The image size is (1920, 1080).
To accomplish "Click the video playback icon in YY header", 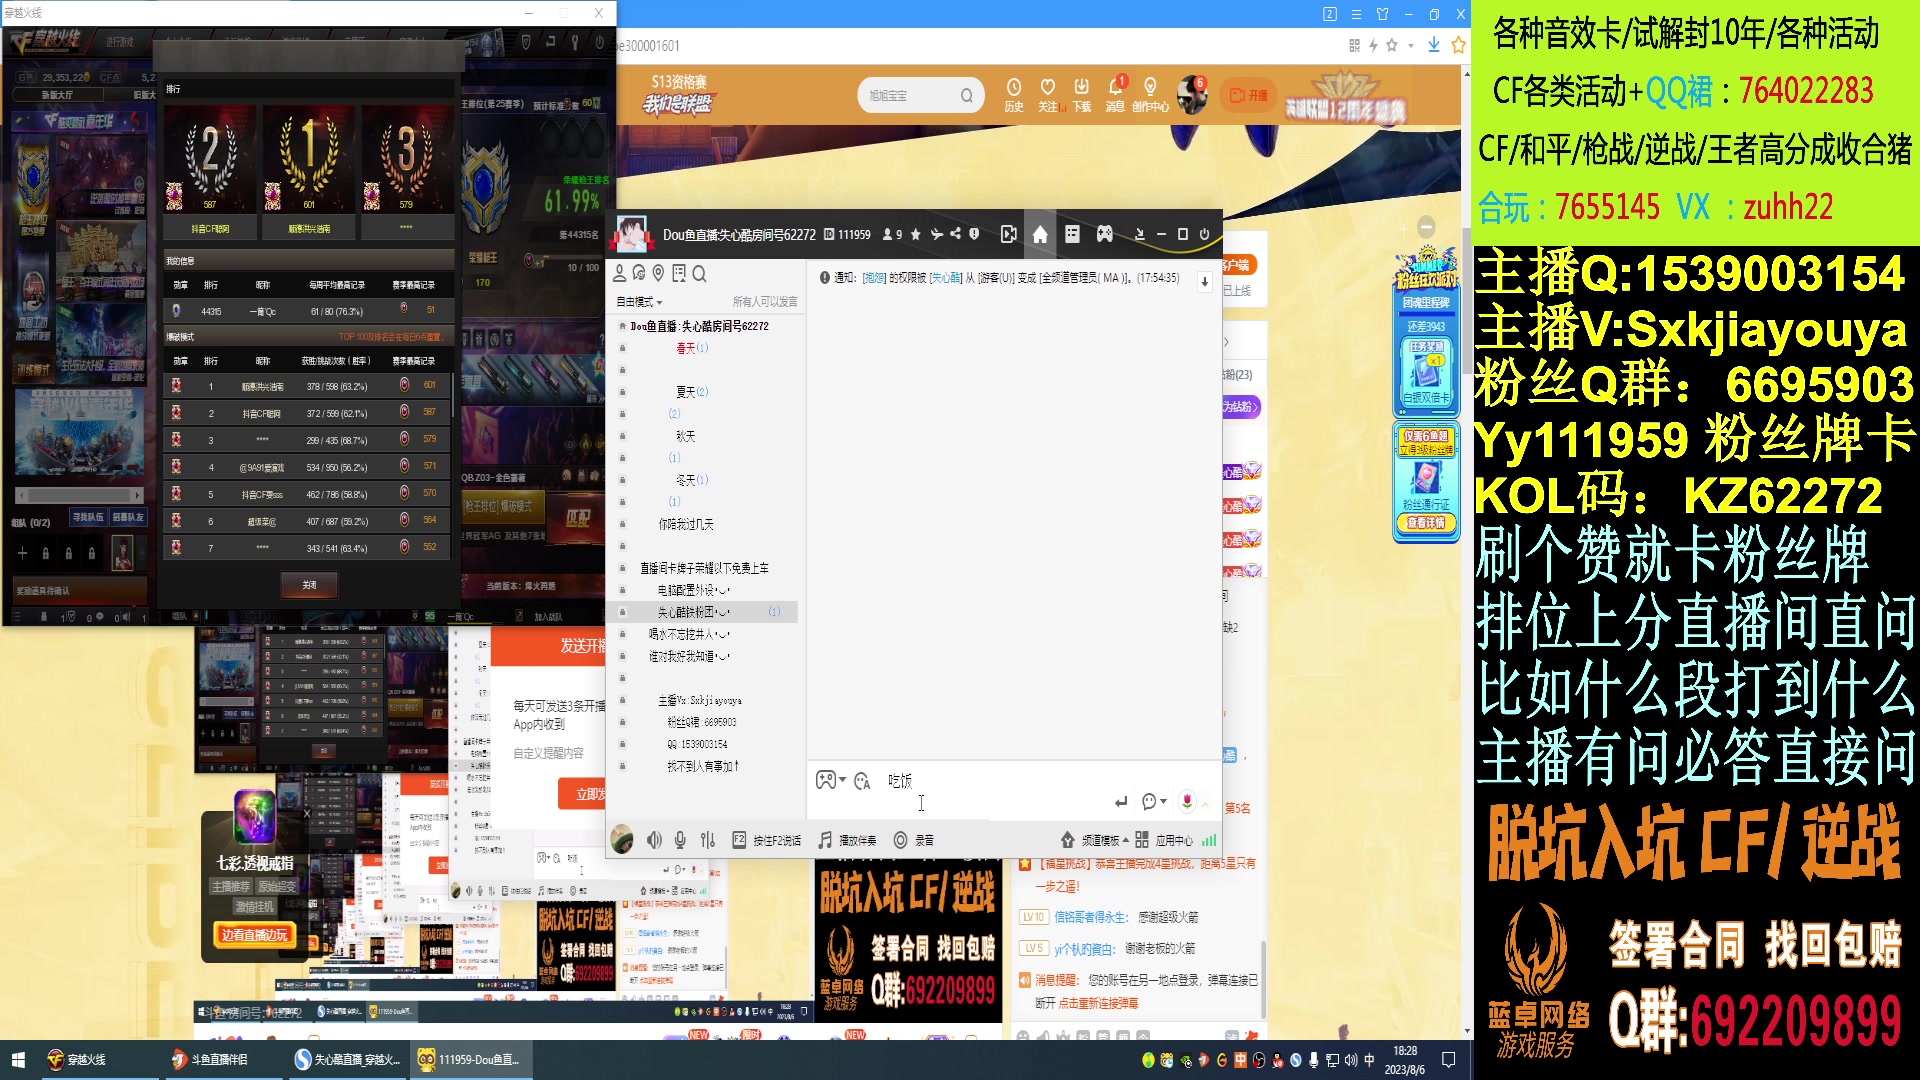I will 1008,234.
